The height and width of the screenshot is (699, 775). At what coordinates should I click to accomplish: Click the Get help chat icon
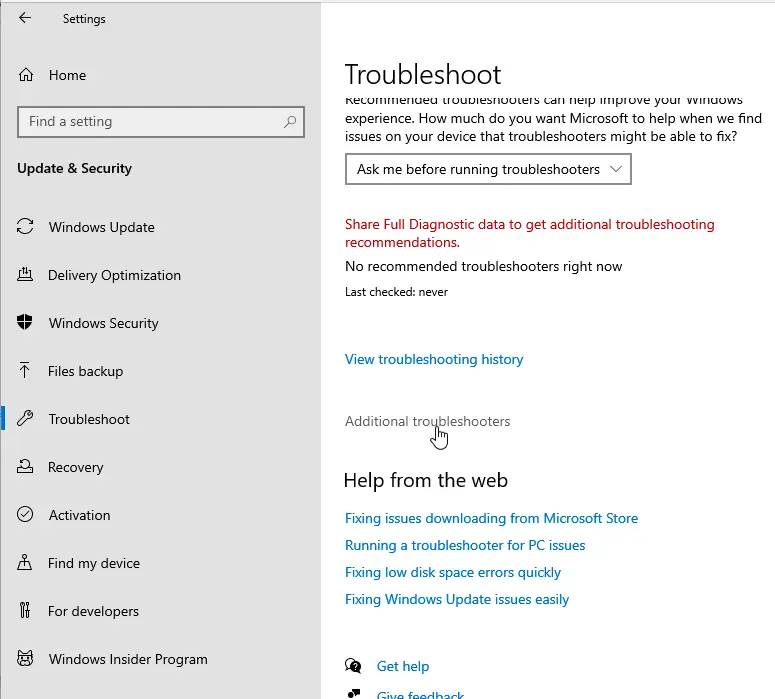353,666
